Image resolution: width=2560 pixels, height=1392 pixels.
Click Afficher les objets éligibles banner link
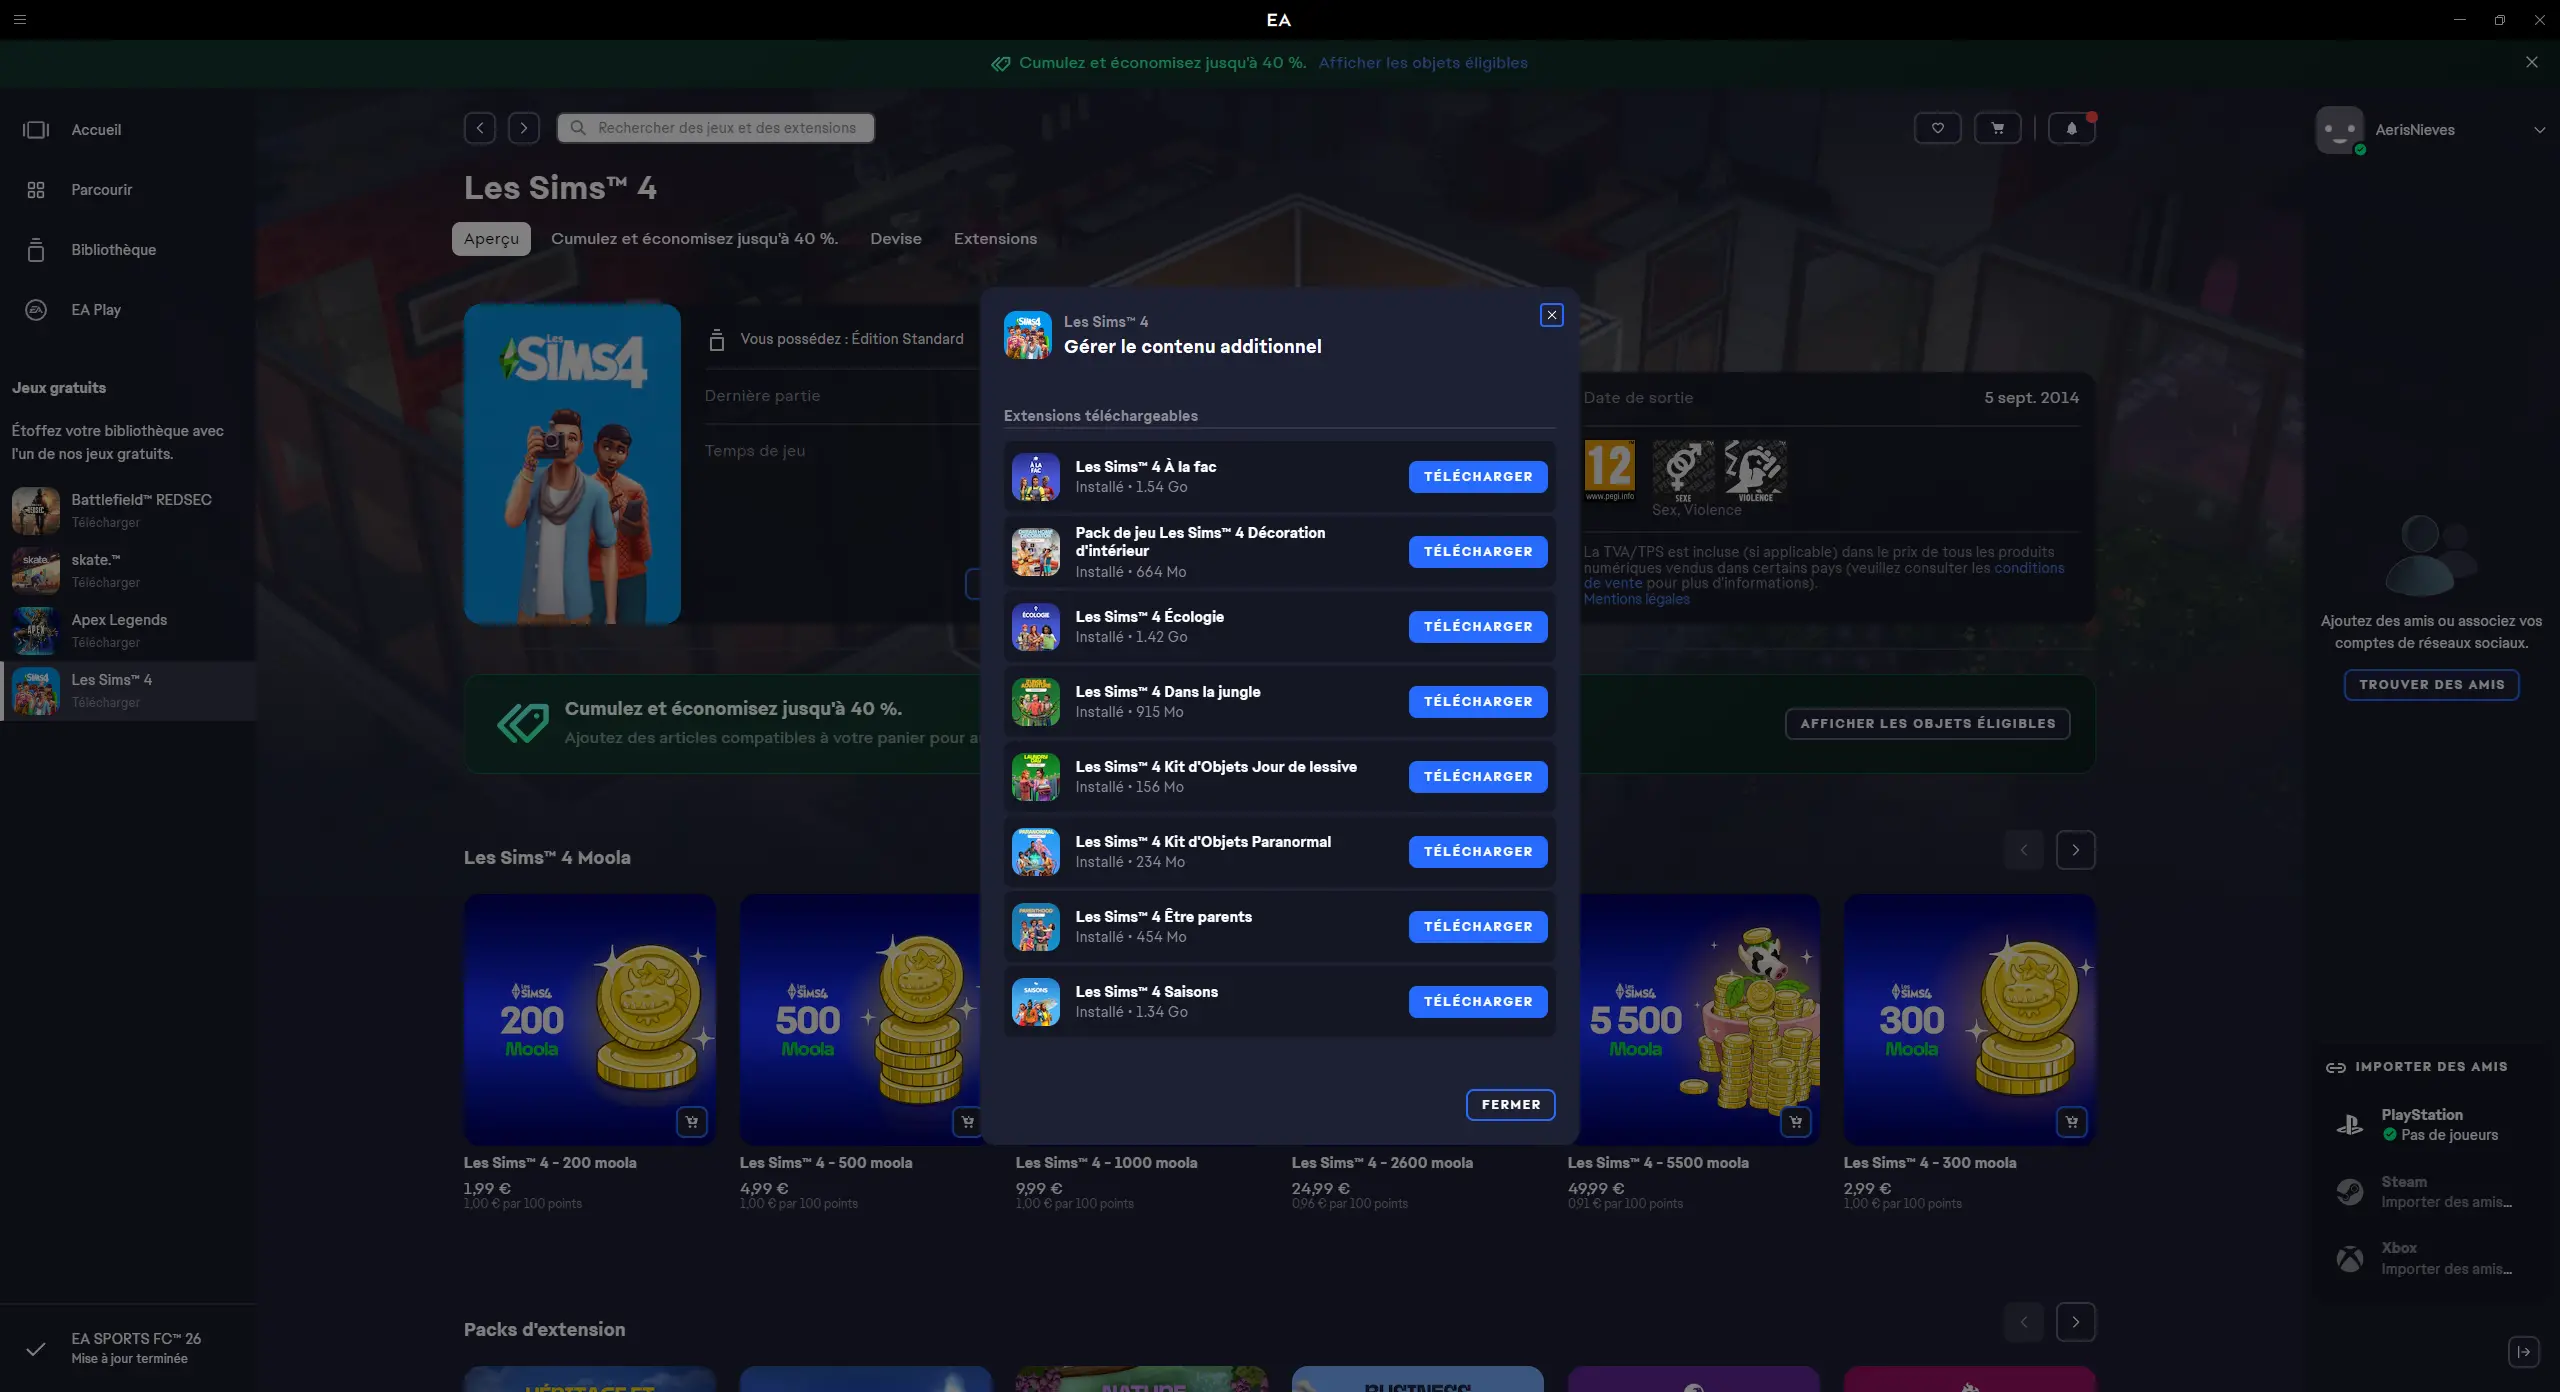point(1423,63)
